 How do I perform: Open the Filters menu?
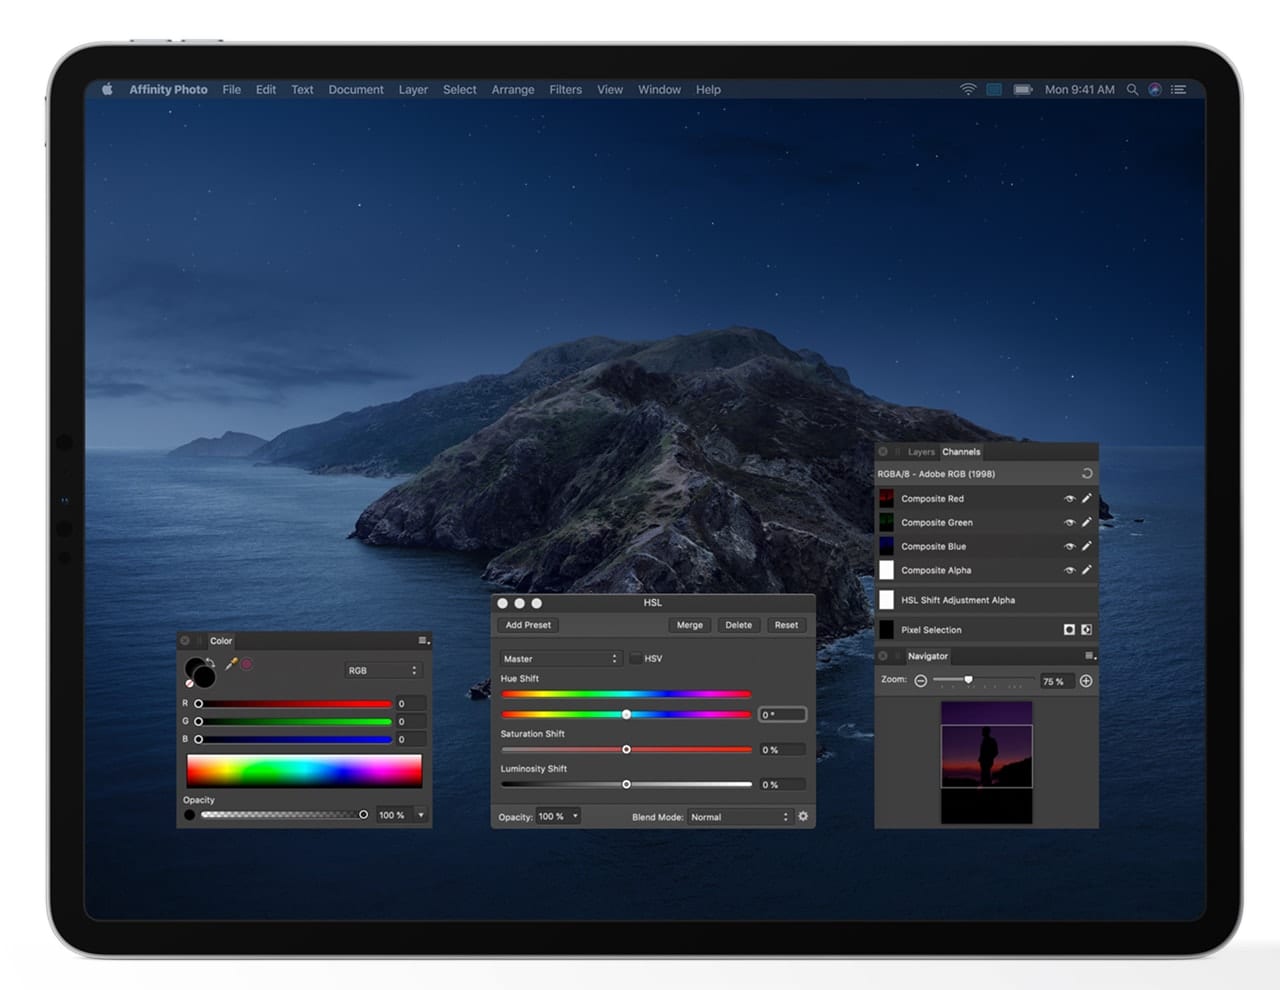click(565, 90)
